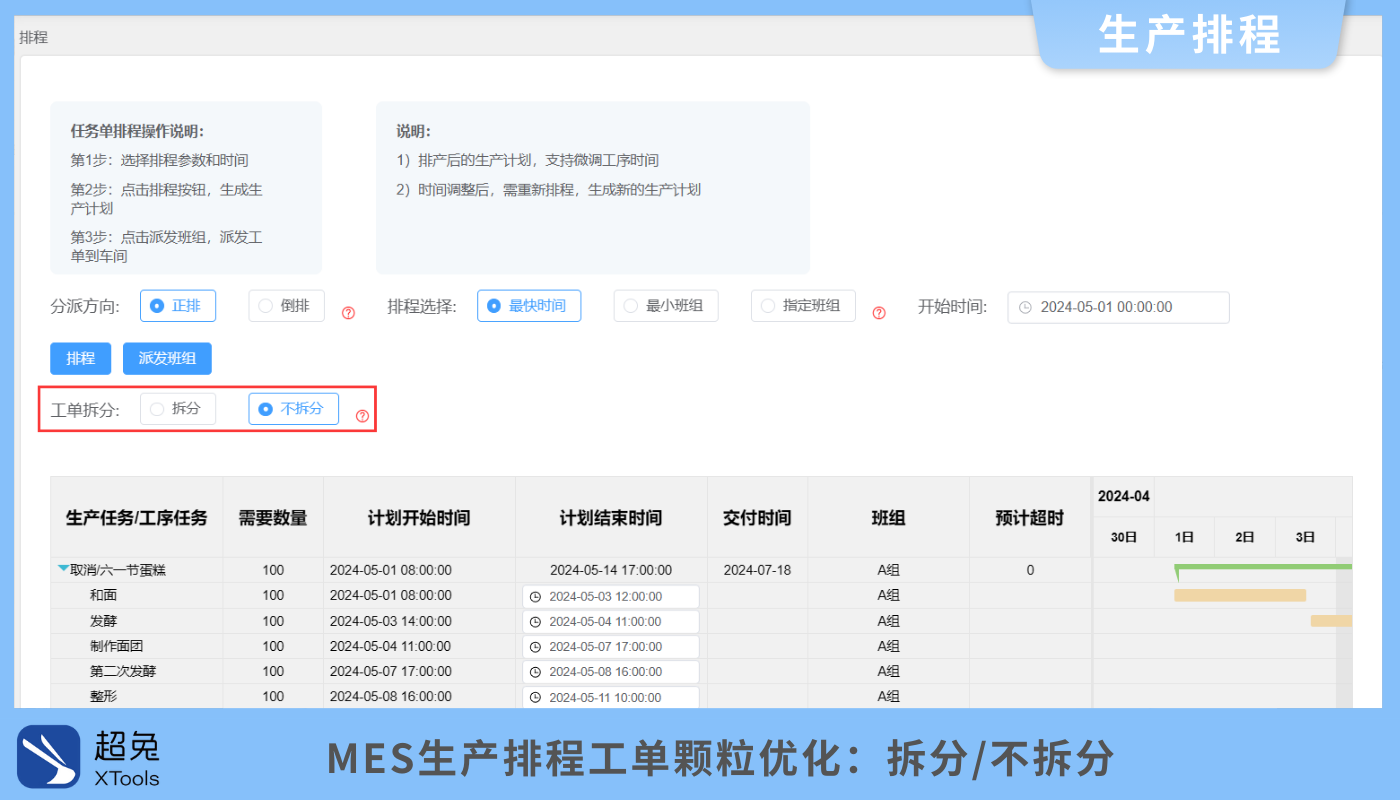Click the green Gantt bar for 取消/六一节蛋糕
1400x800 pixels.
pos(1263,567)
